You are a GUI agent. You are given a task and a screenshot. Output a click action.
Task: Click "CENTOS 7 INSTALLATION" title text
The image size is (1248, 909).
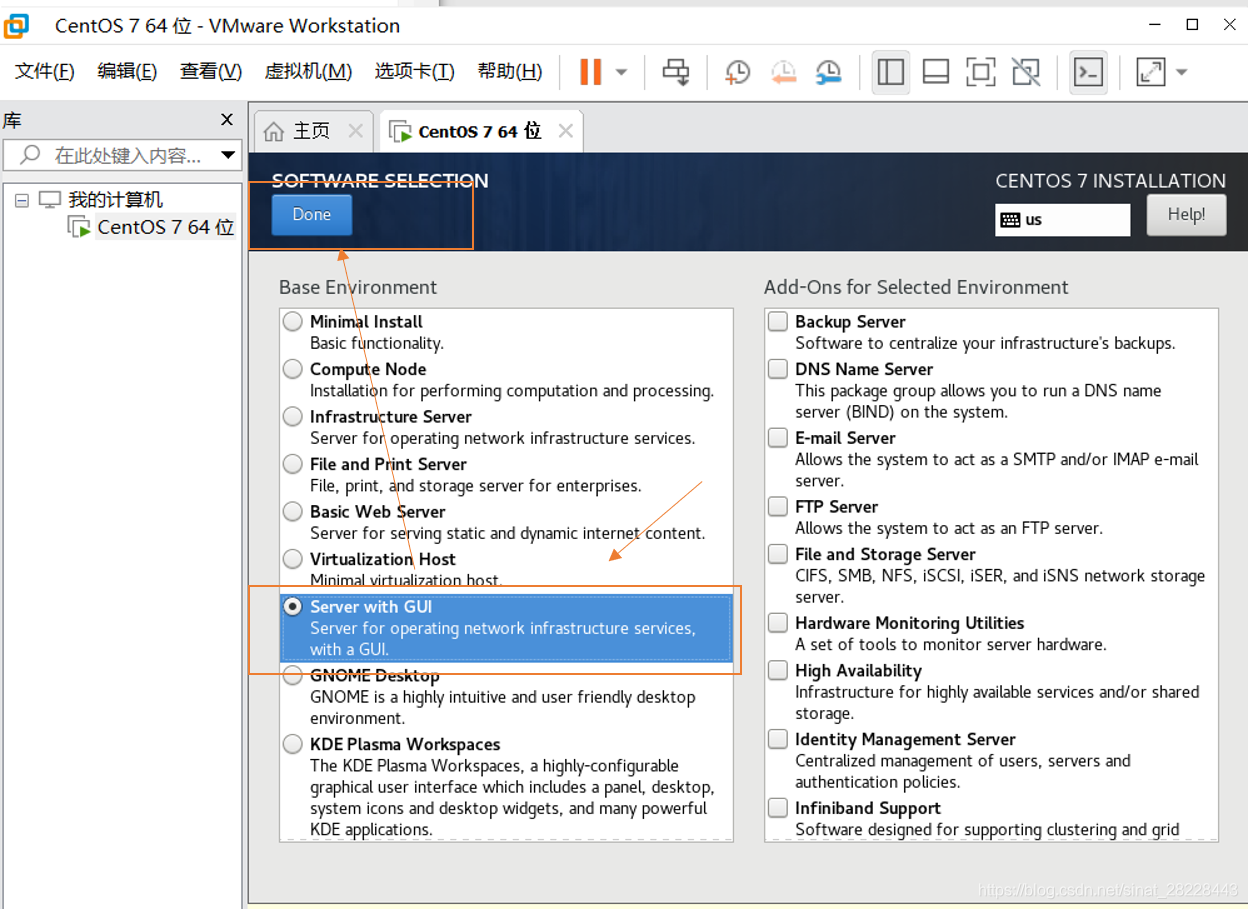click(1110, 181)
